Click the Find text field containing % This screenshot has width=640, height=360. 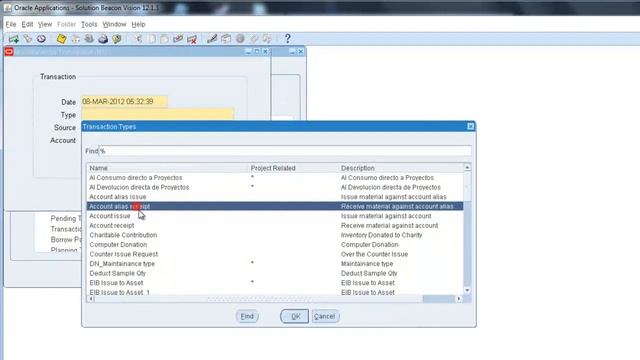(x=285, y=151)
